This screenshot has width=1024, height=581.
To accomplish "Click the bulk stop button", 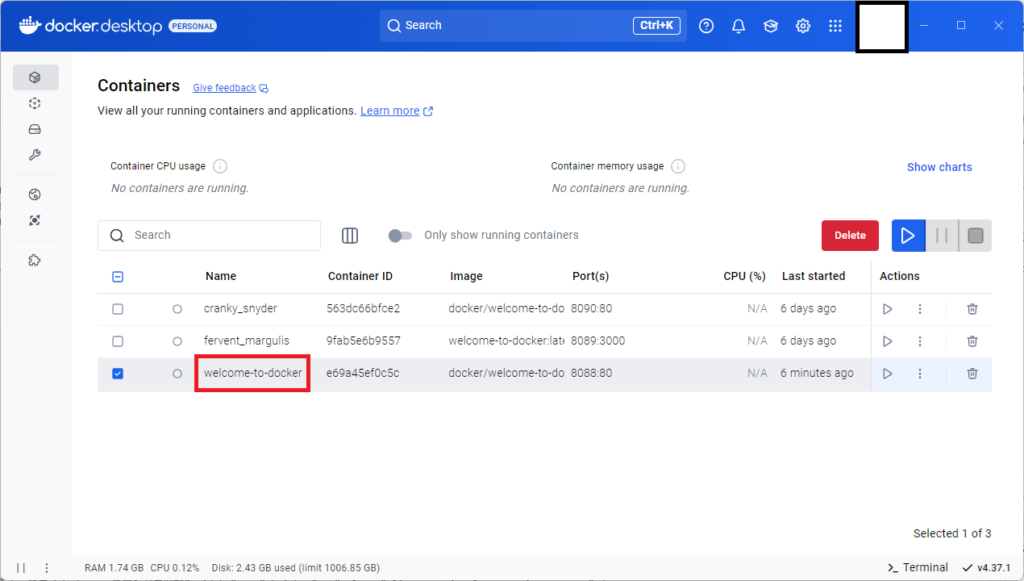I will click(x=976, y=236).
